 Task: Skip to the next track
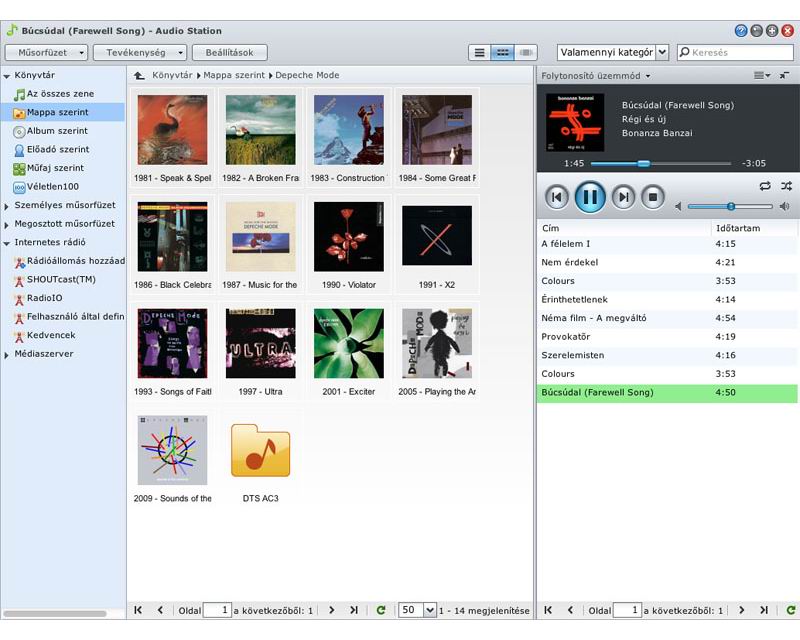click(x=623, y=197)
